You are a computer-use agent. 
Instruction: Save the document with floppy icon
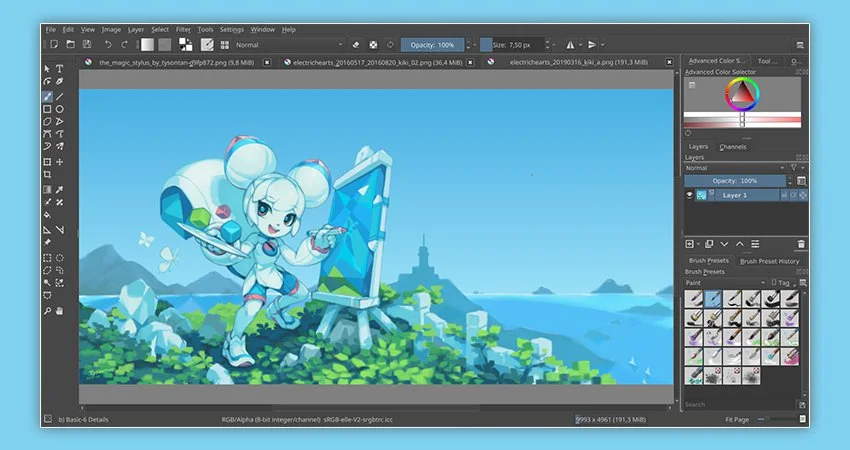(87, 44)
